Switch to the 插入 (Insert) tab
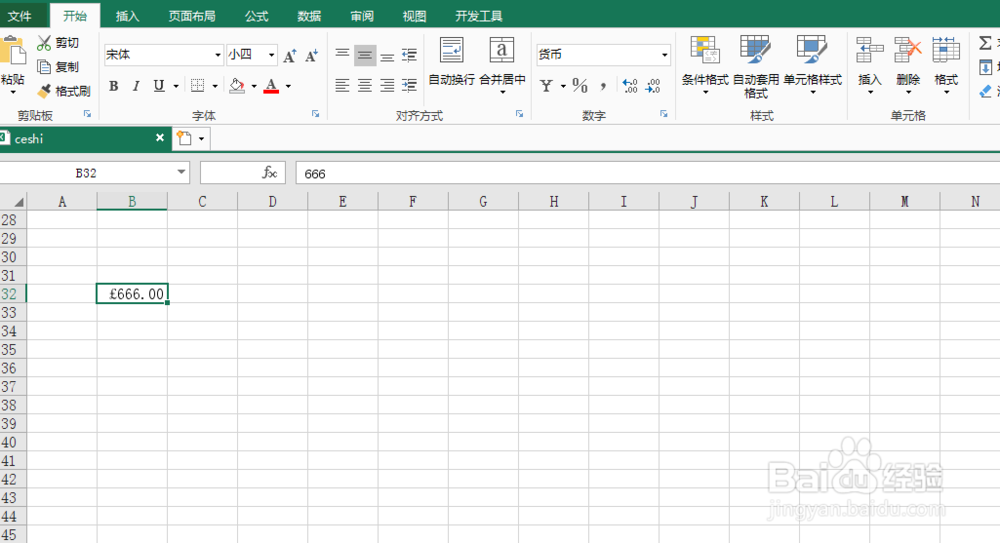Image resolution: width=1000 pixels, height=543 pixels. [x=128, y=16]
